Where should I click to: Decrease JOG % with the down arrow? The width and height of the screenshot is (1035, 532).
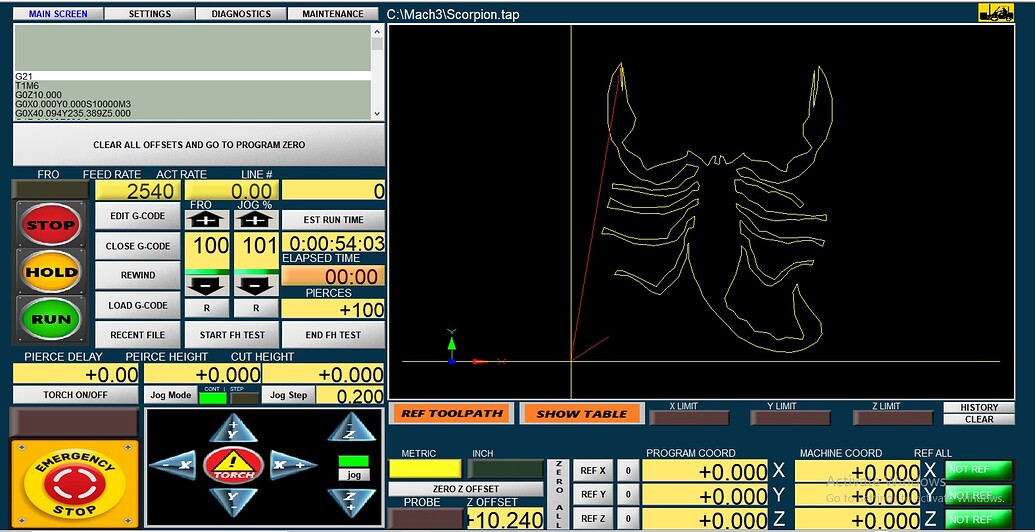[x=256, y=286]
